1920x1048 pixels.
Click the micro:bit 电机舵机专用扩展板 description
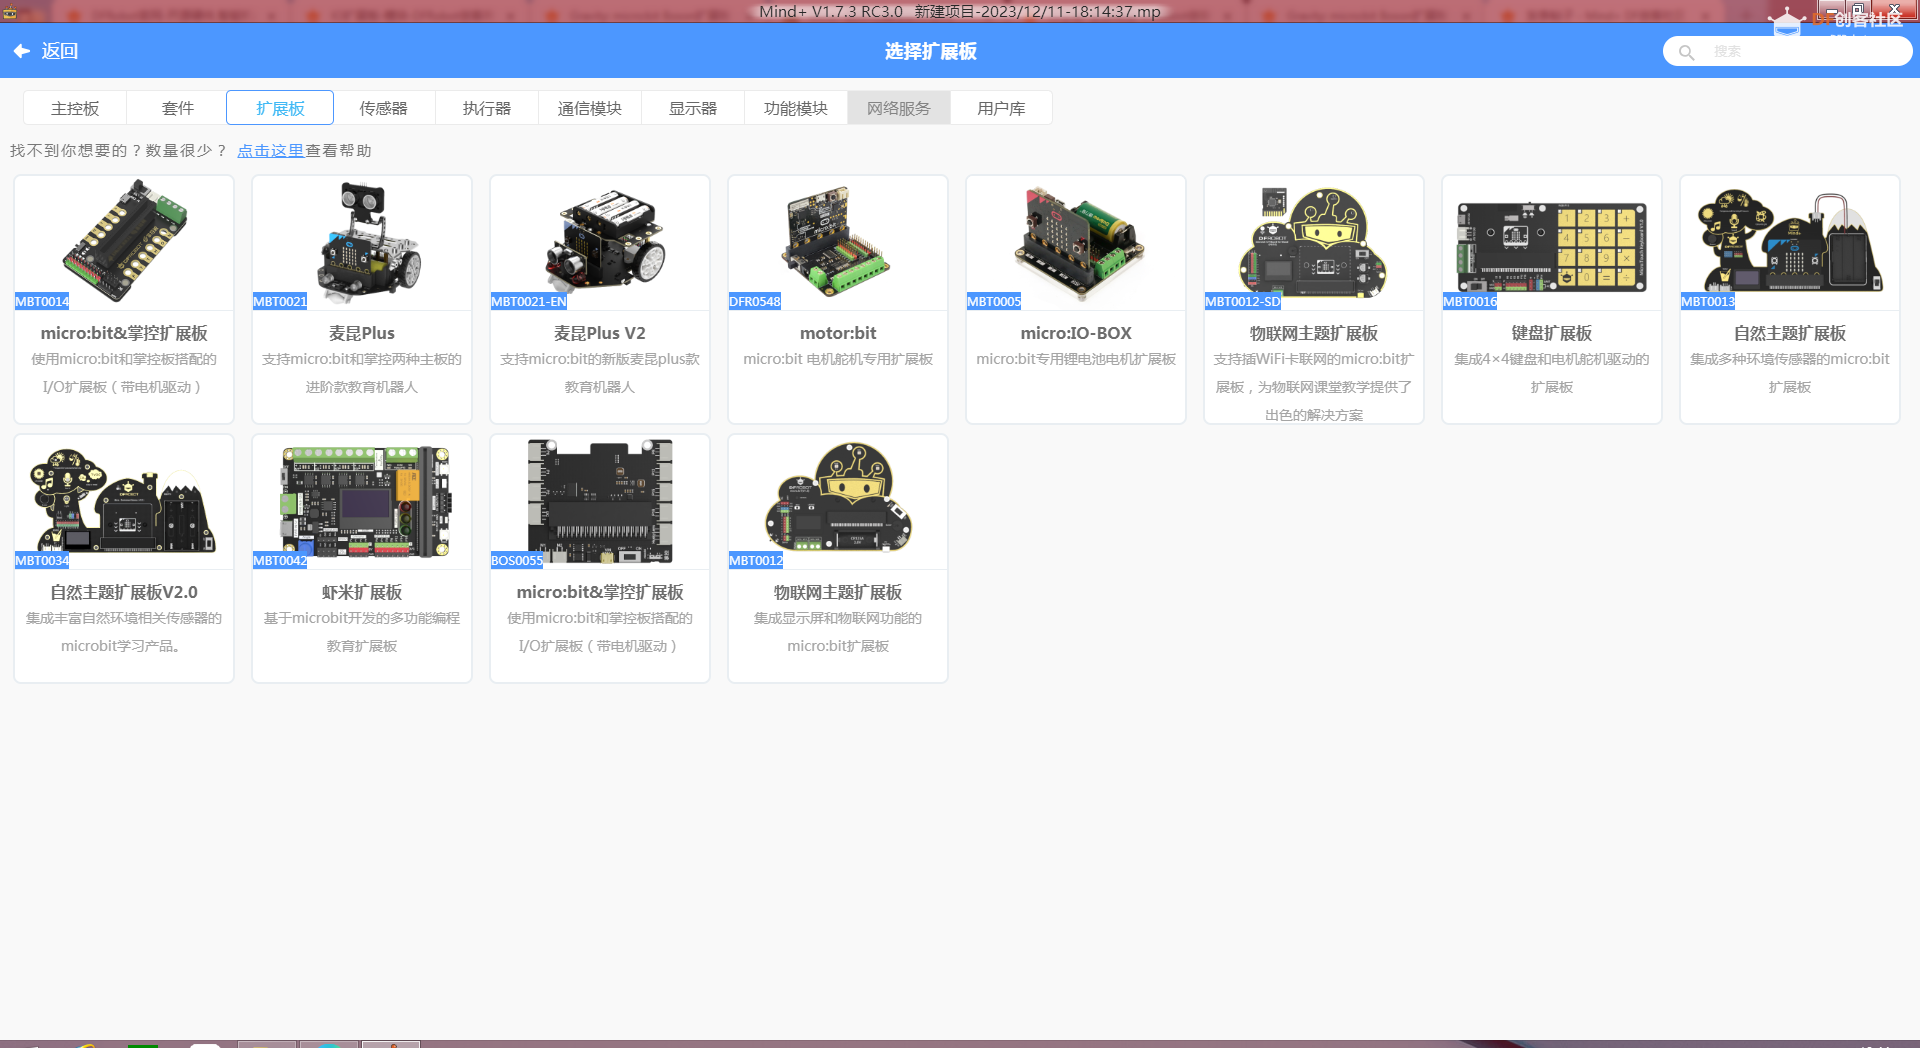pyautogui.click(x=838, y=359)
